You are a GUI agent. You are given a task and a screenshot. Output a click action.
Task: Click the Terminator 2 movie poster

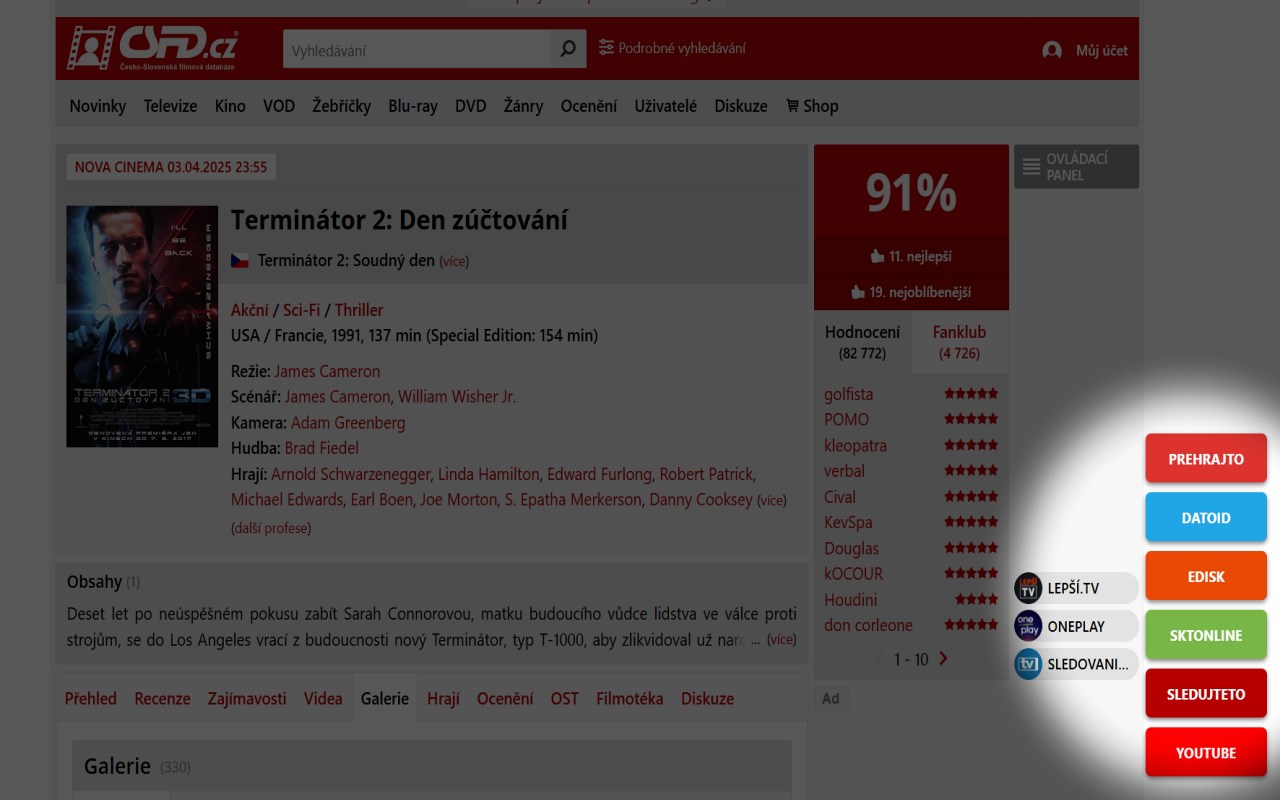(x=142, y=326)
